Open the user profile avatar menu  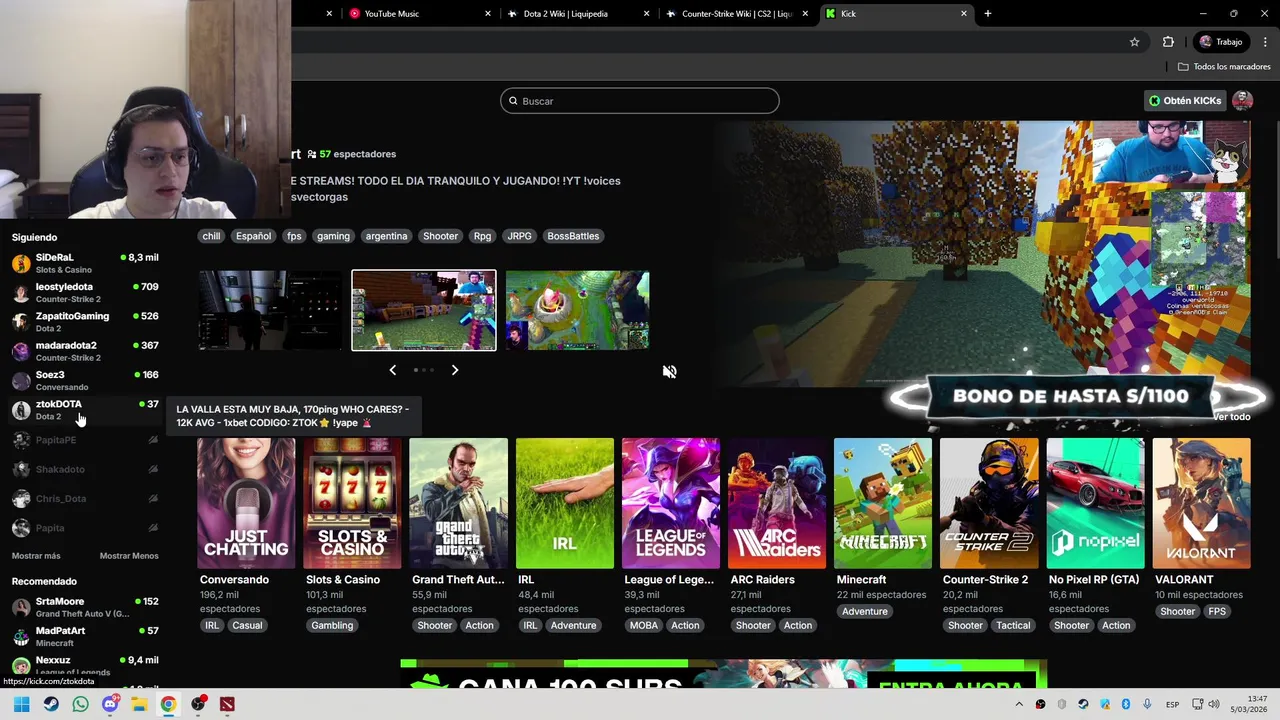pos(1242,101)
